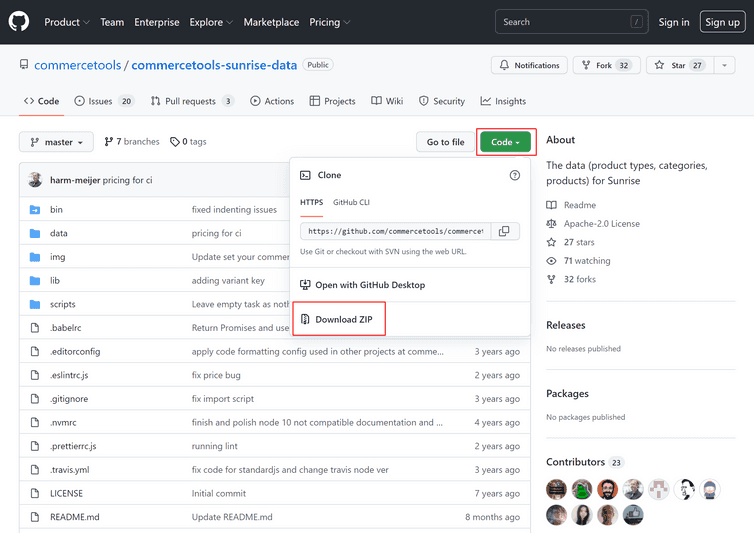Open the Wiki tab

click(x=387, y=101)
